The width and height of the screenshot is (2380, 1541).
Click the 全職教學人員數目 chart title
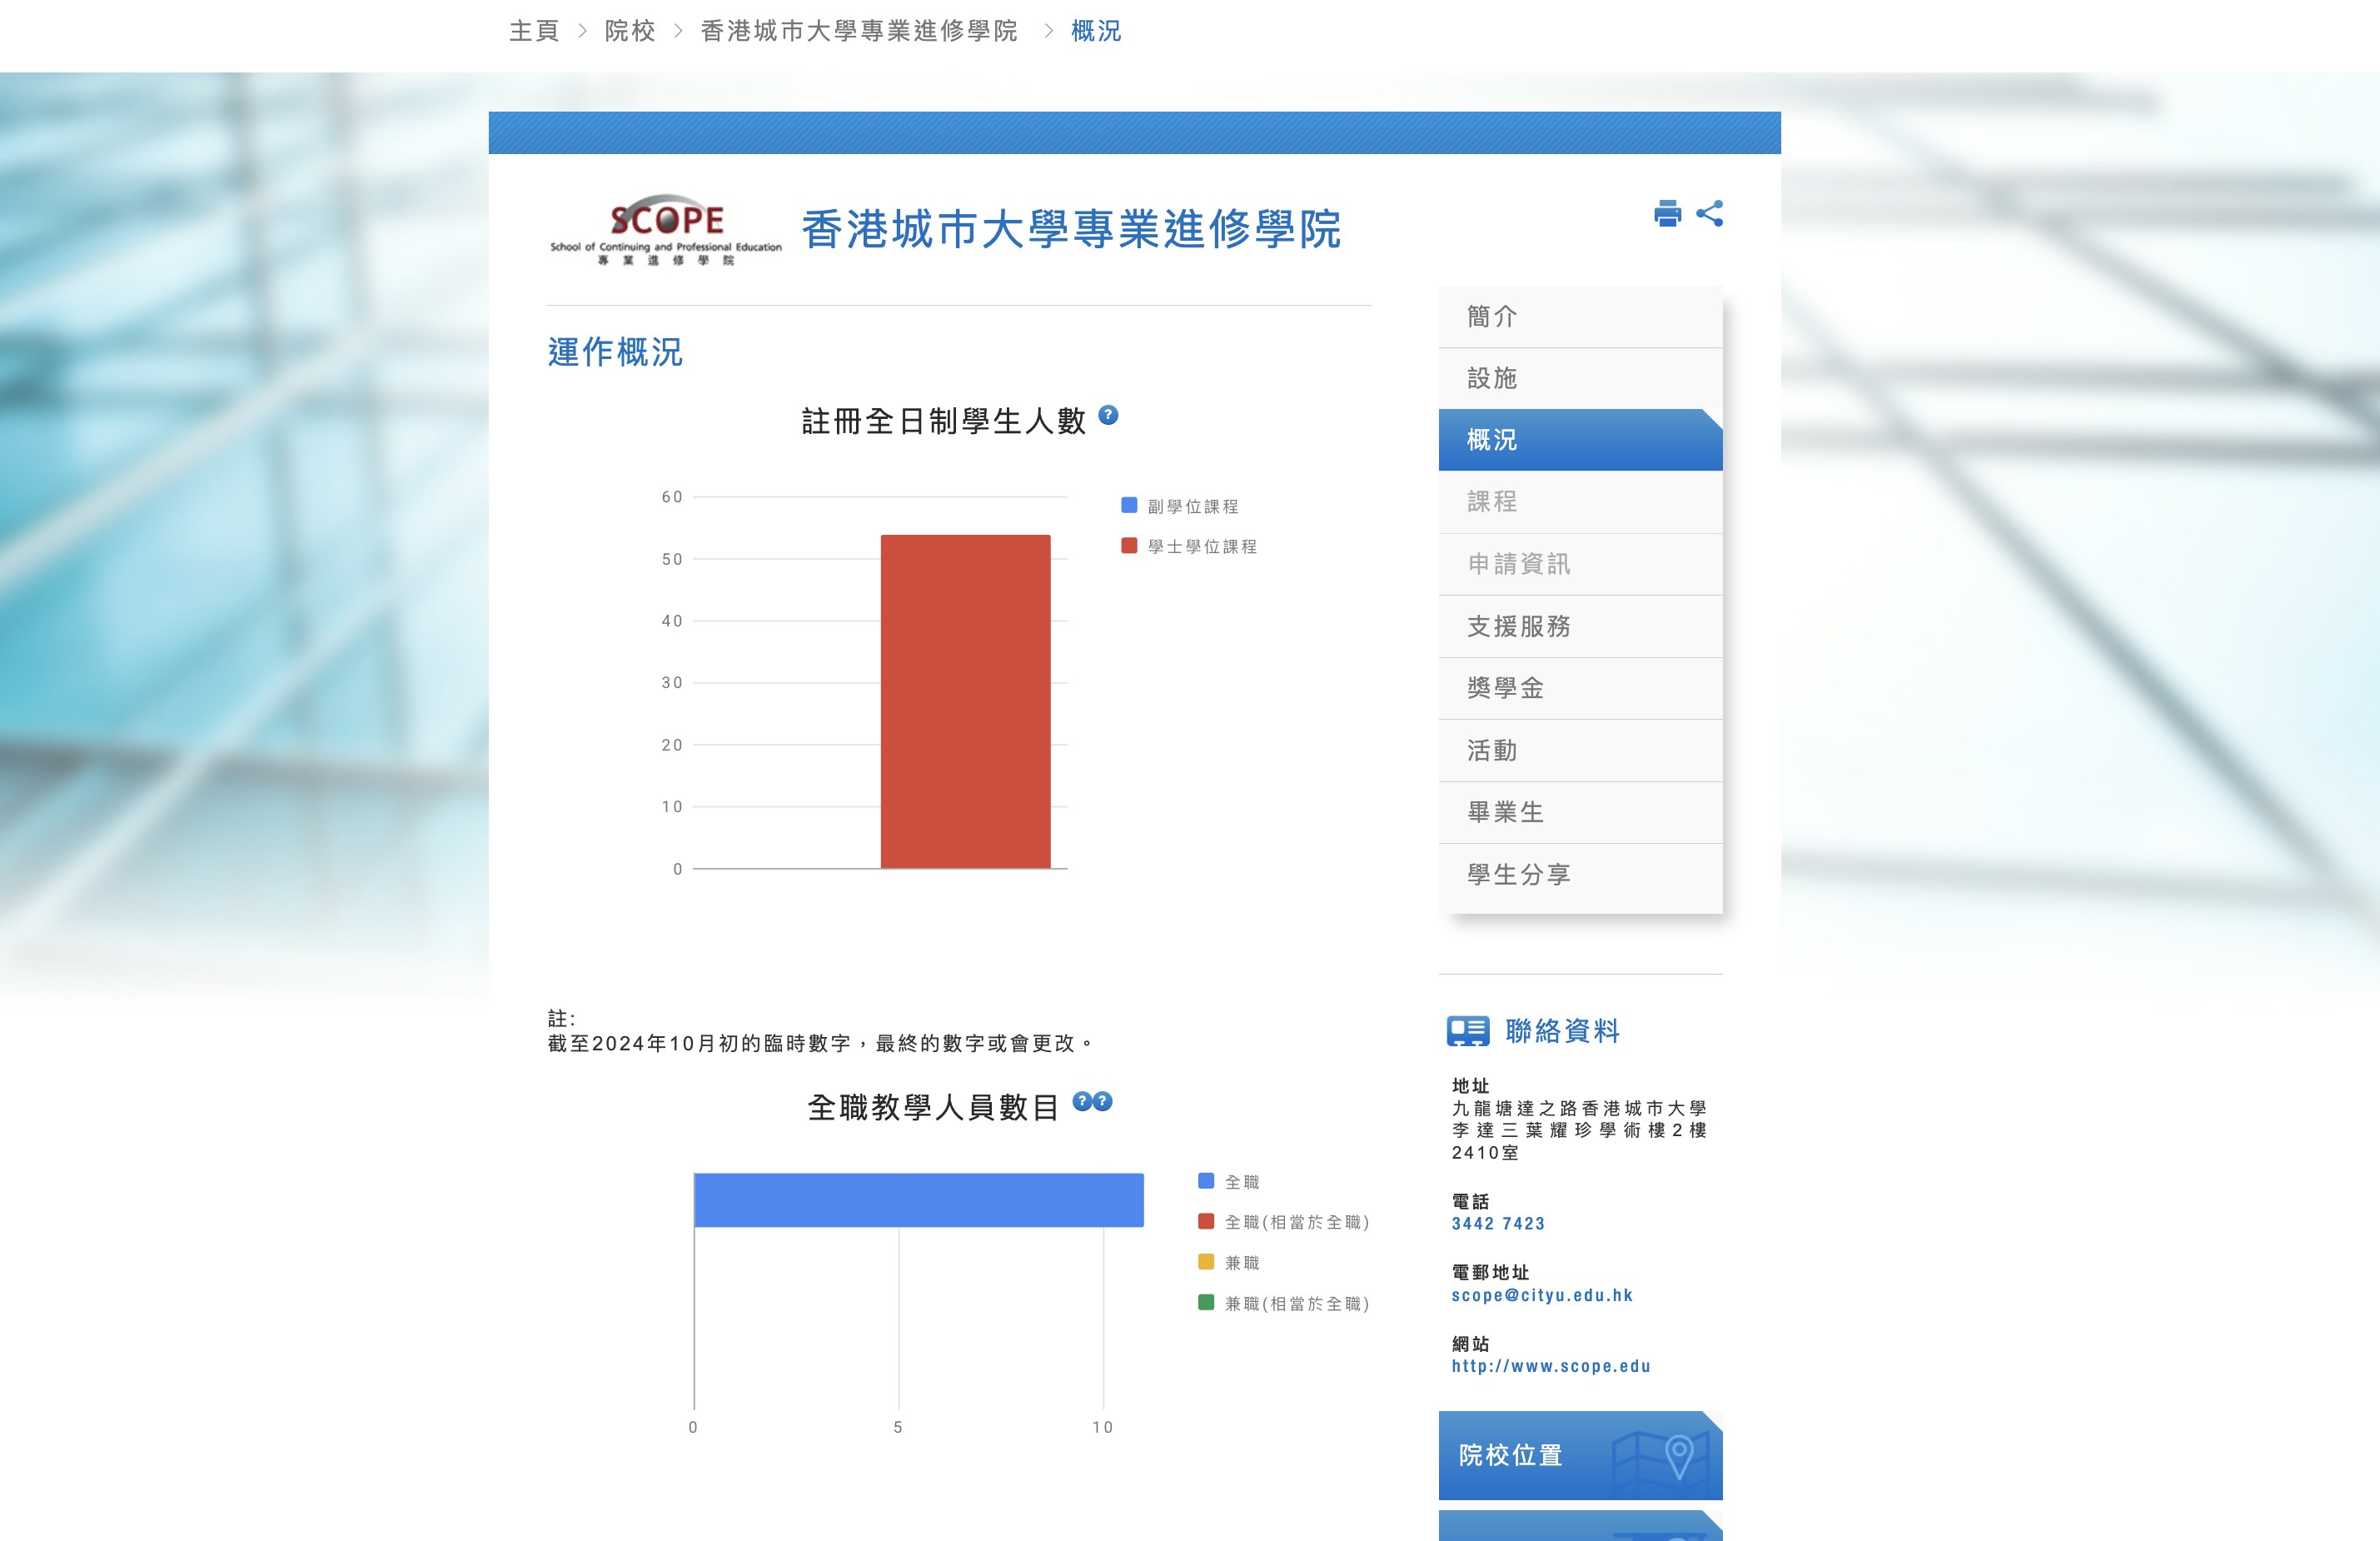click(x=933, y=1107)
